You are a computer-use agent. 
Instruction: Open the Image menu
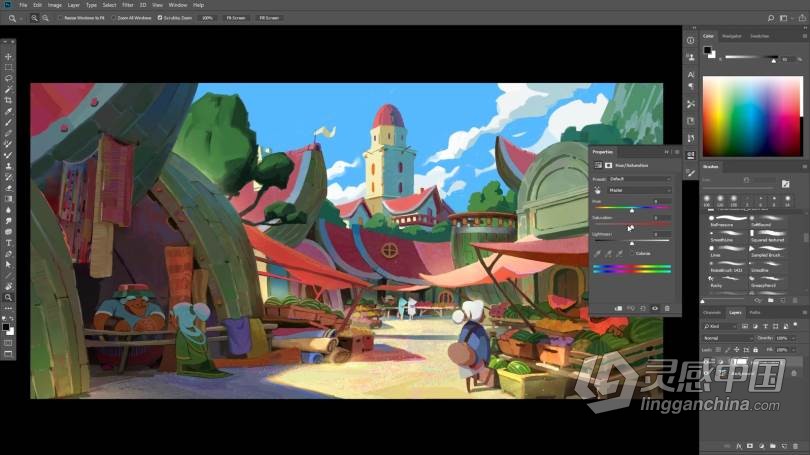click(x=54, y=5)
